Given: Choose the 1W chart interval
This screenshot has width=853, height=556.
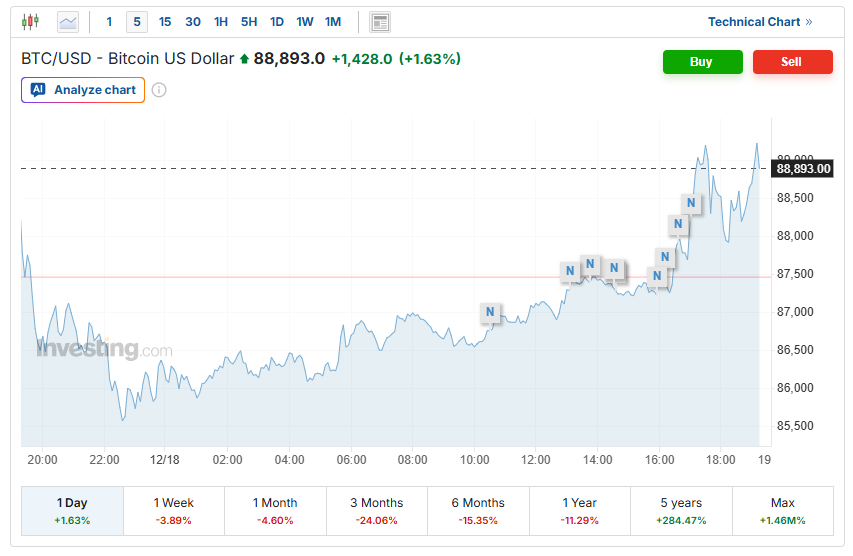Looking at the screenshot, I should [305, 21].
